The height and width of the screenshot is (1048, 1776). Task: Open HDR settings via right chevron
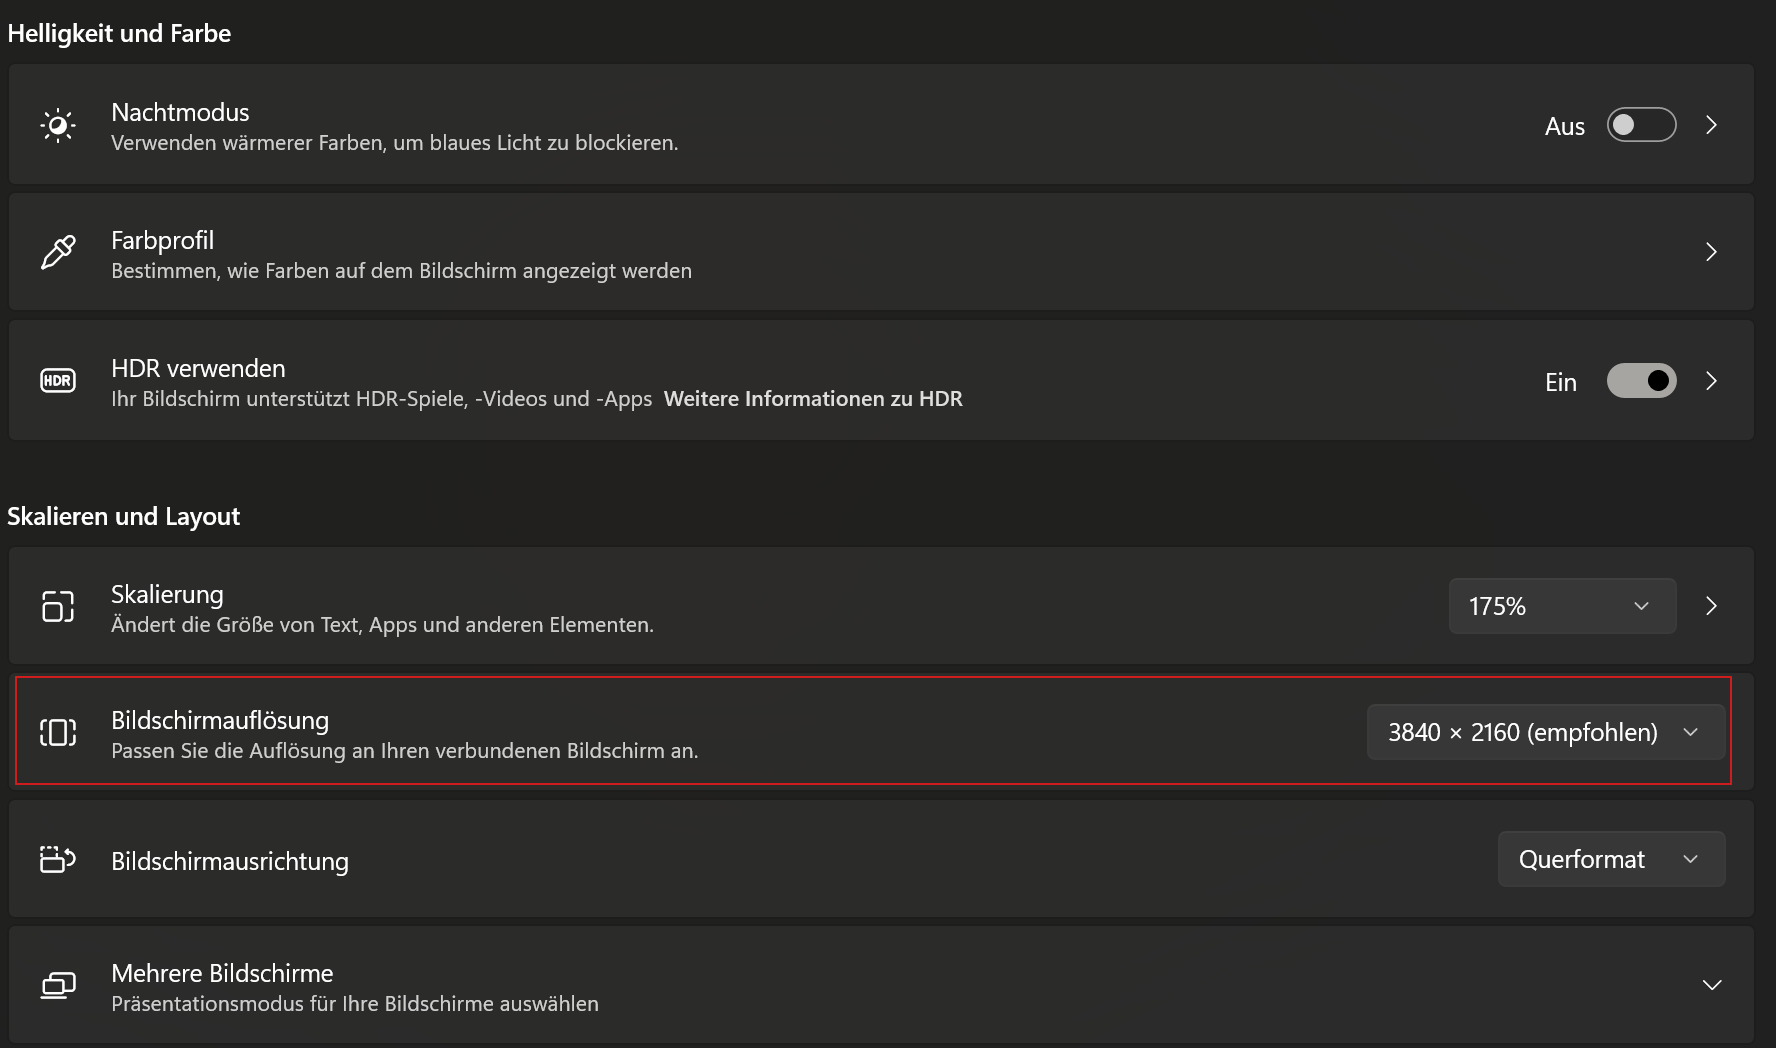pyautogui.click(x=1711, y=381)
